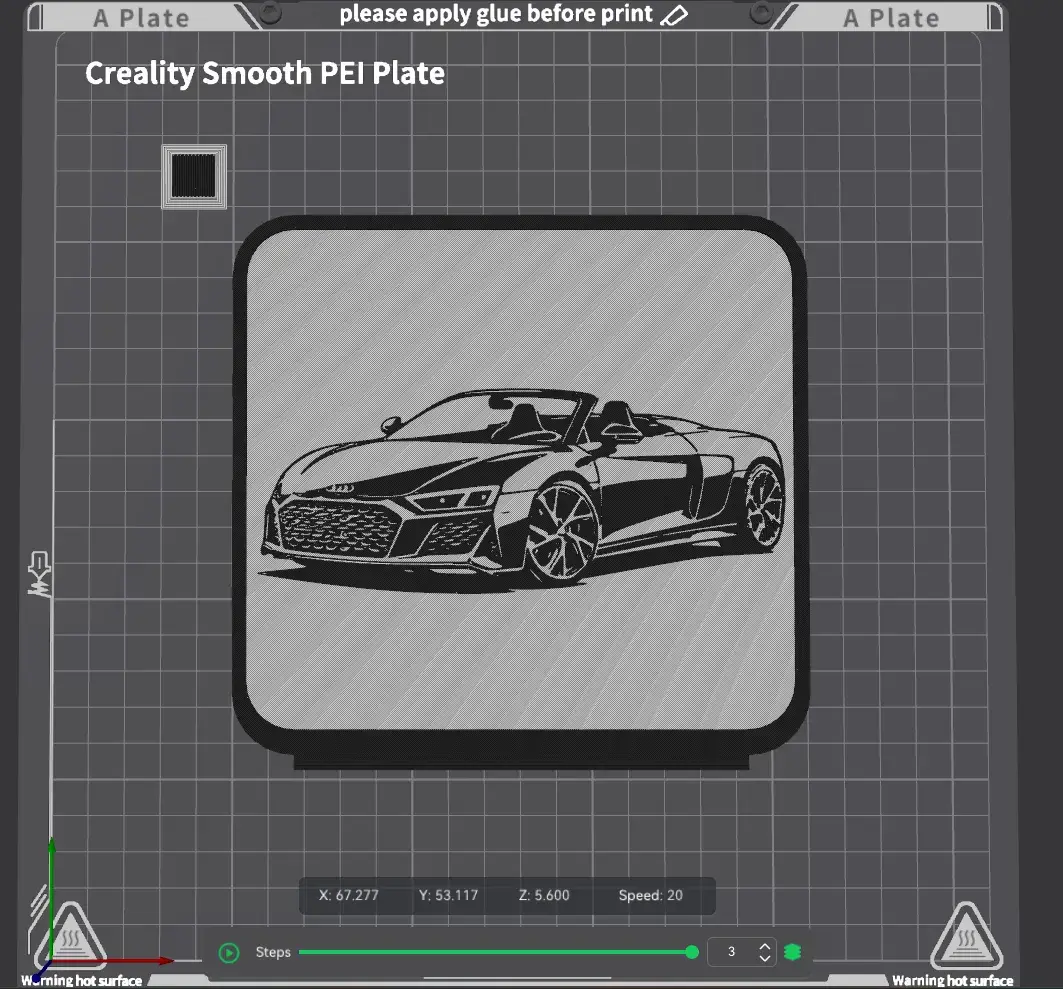This screenshot has width=1063, height=989.
Task: Select the Audi car plaque model
Action: click(520, 491)
